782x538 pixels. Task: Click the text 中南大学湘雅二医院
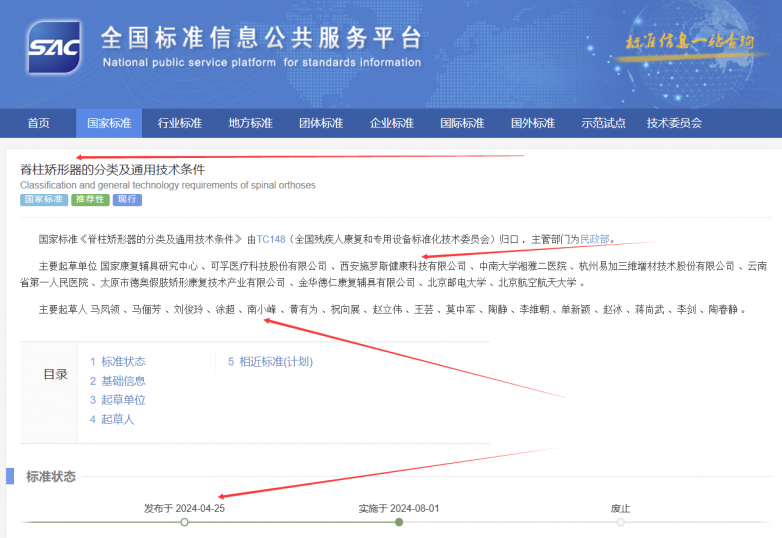(523, 266)
